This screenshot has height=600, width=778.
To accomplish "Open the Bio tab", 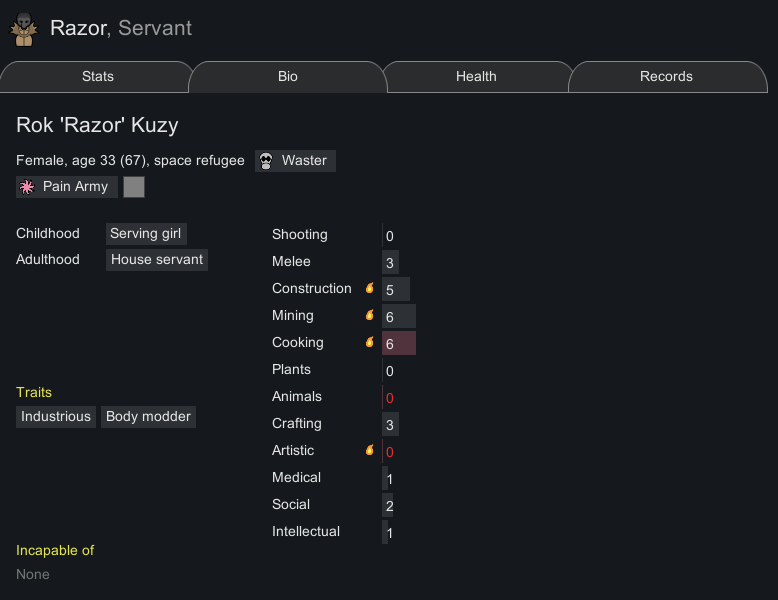I will tap(288, 76).
